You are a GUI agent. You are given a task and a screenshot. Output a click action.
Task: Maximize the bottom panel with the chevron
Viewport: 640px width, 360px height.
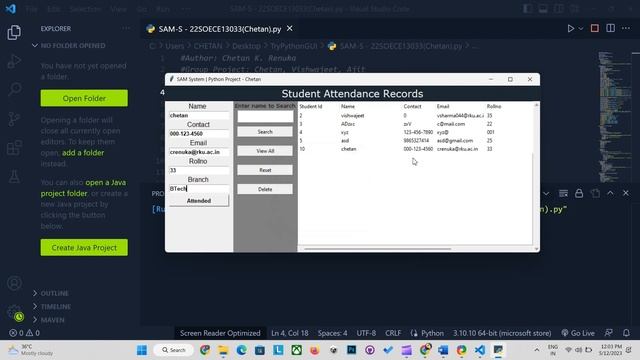[611, 193]
